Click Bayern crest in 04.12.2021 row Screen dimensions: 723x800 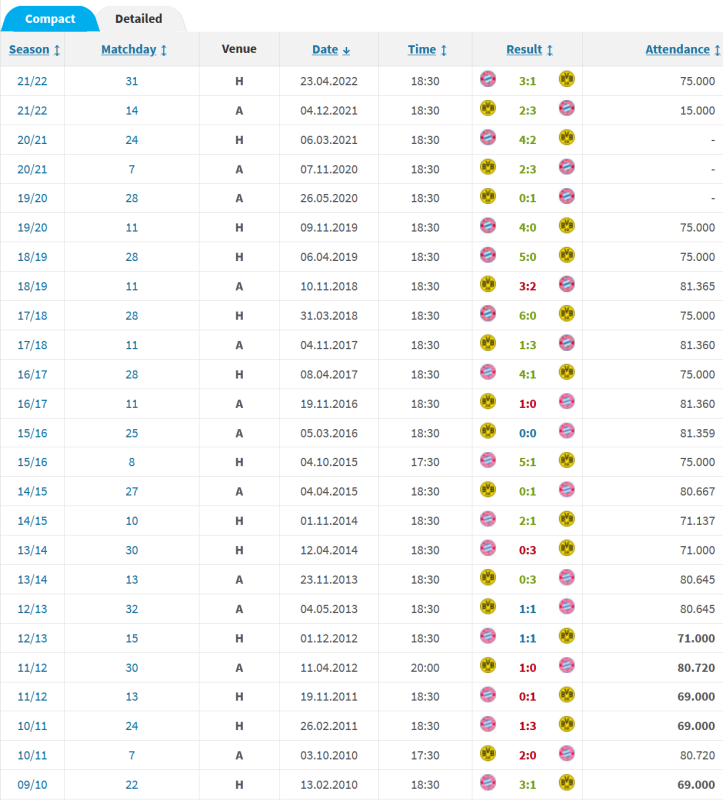point(567,108)
